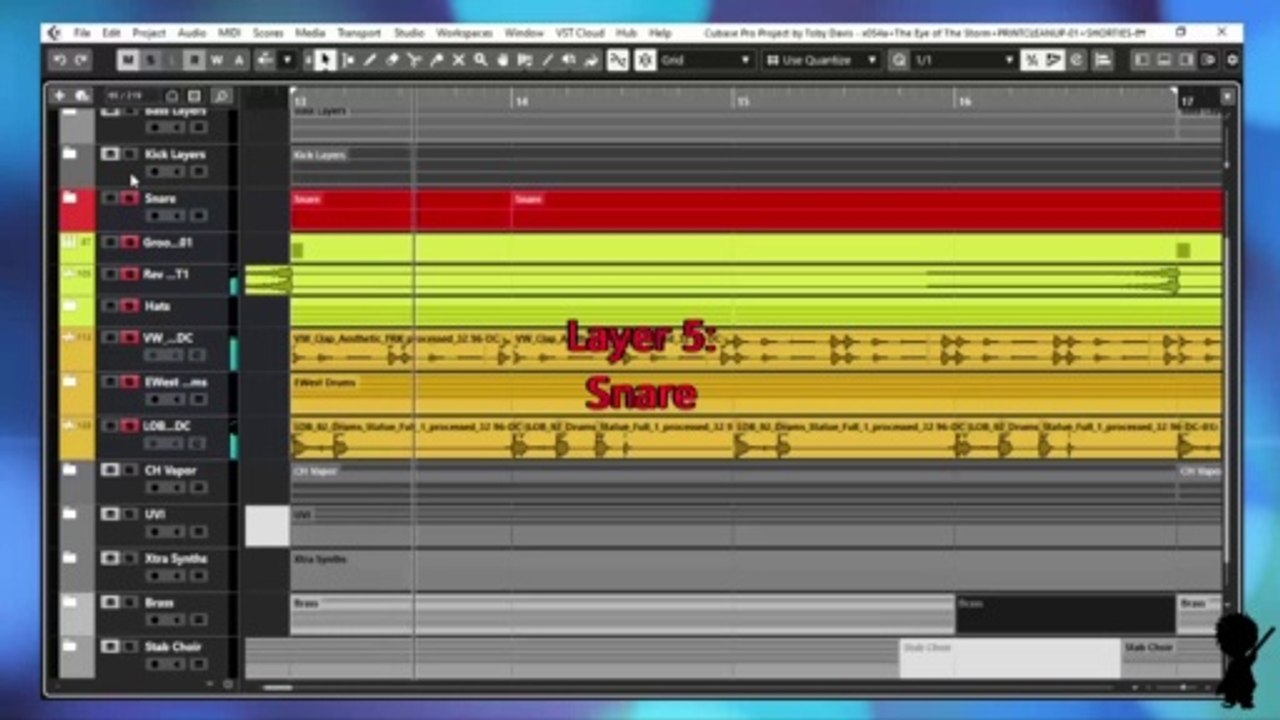
Task: Expand the CH Vapor folder track
Action: [x=69, y=470]
